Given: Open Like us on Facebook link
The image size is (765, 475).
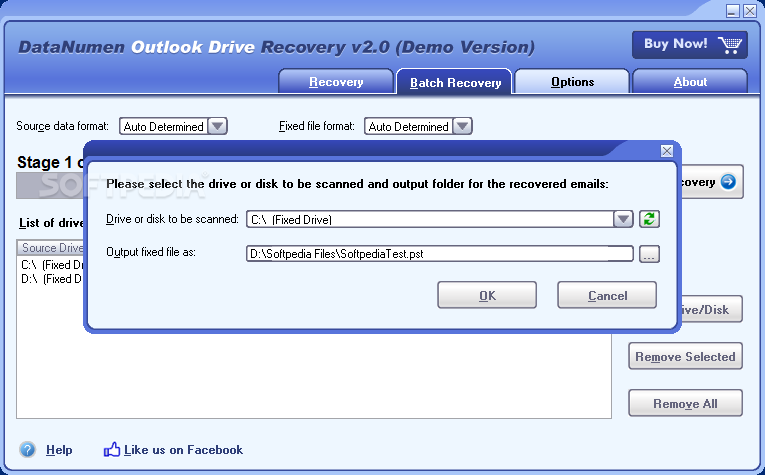Looking at the screenshot, I should 183,450.
